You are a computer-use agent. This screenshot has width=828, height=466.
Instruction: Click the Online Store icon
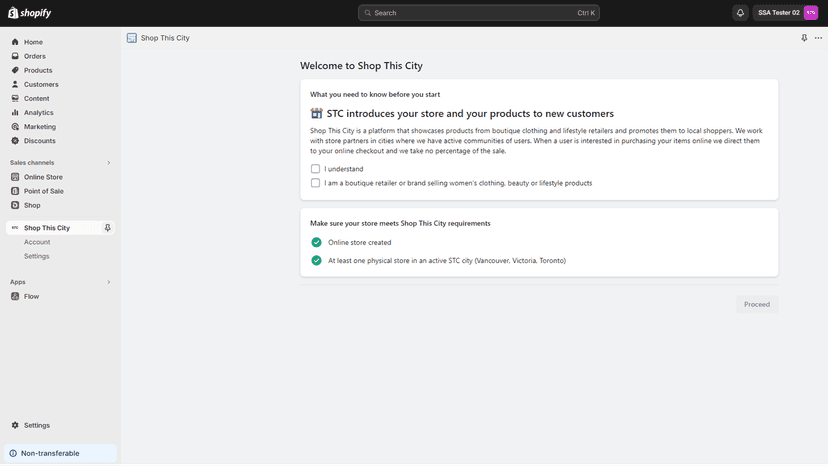(x=15, y=177)
